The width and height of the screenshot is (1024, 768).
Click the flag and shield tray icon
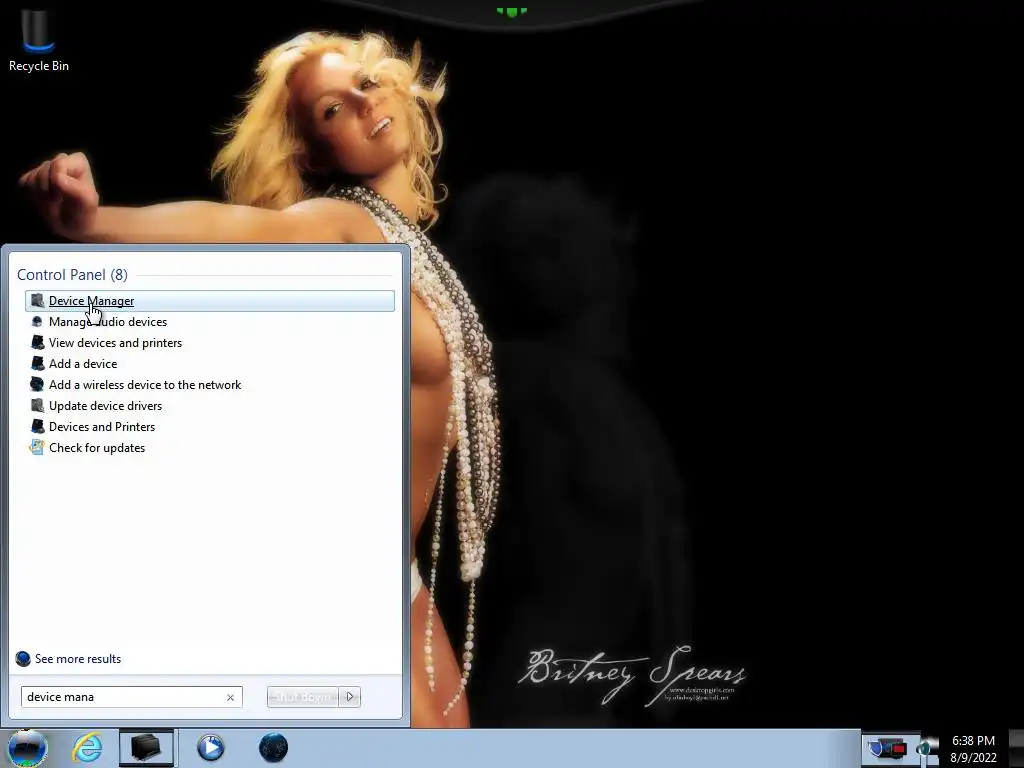887,748
